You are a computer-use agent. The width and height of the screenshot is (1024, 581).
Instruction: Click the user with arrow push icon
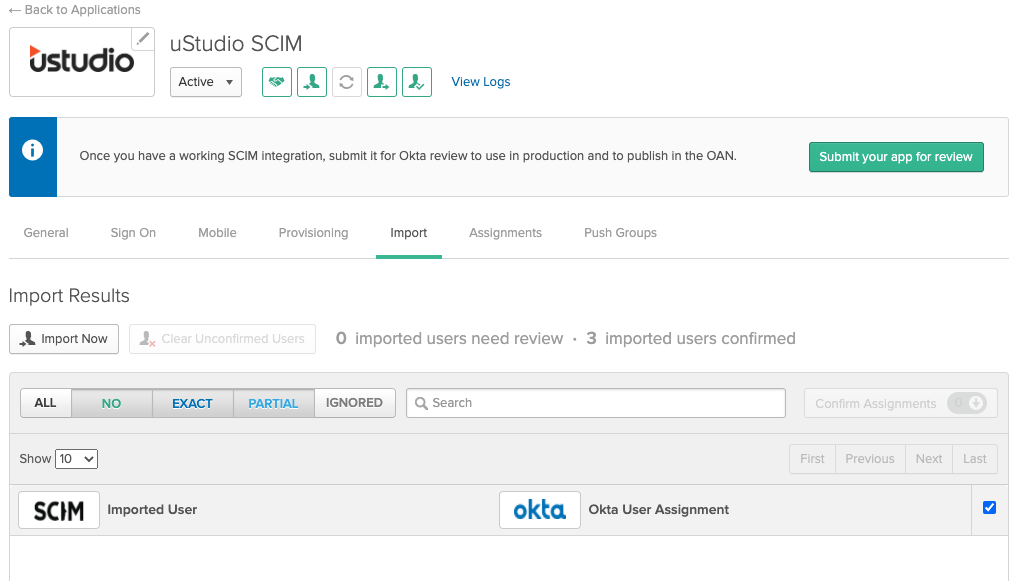click(381, 82)
